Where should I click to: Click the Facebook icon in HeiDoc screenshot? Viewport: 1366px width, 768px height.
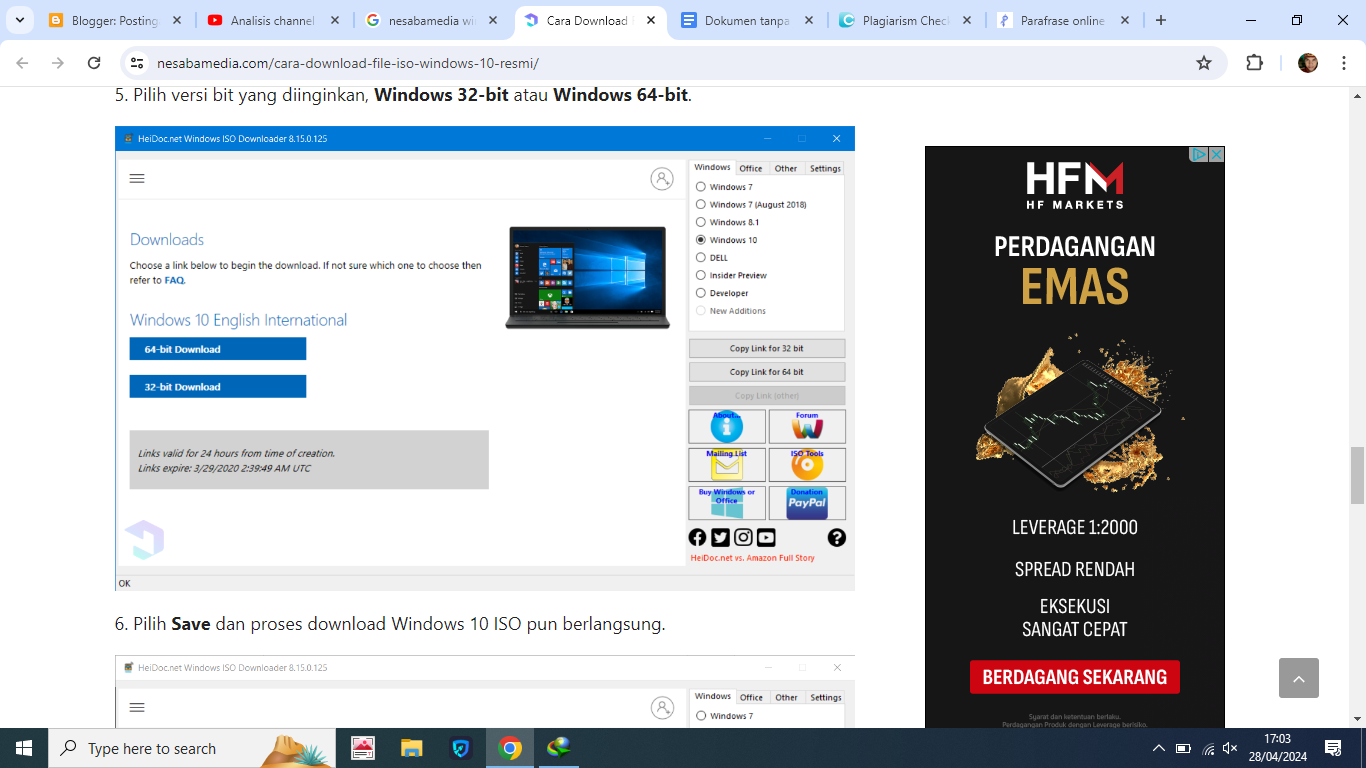698,537
